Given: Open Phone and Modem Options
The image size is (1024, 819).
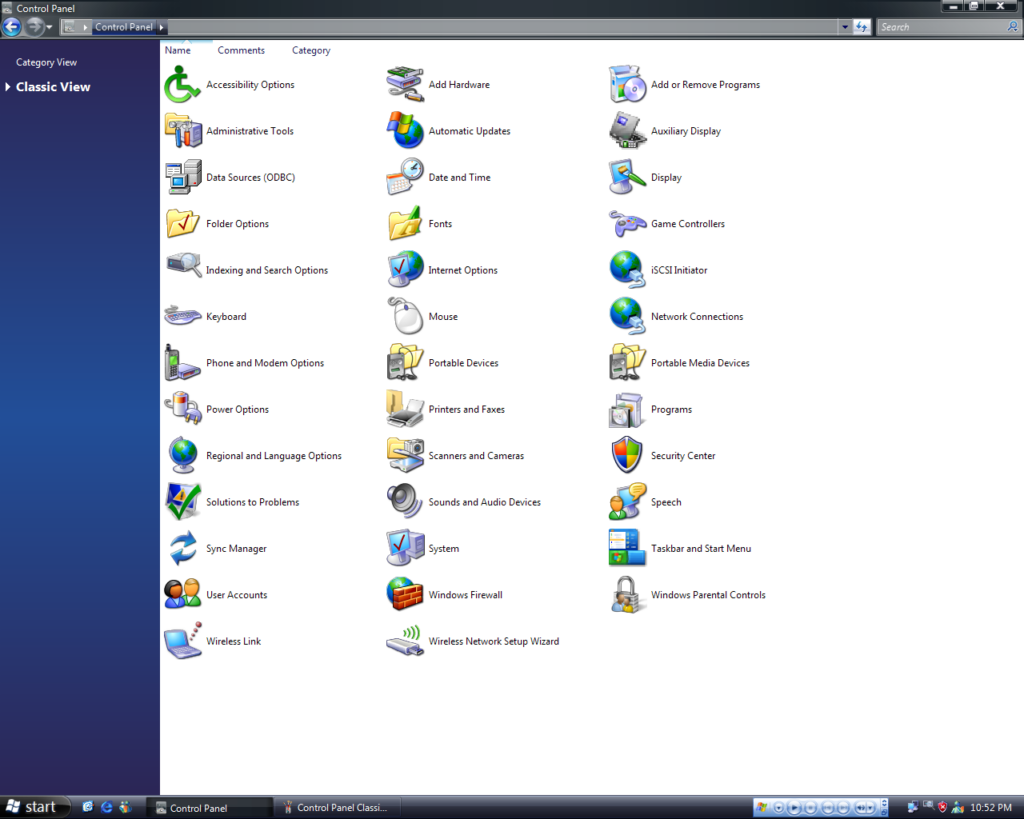Looking at the screenshot, I should [x=244, y=362].
